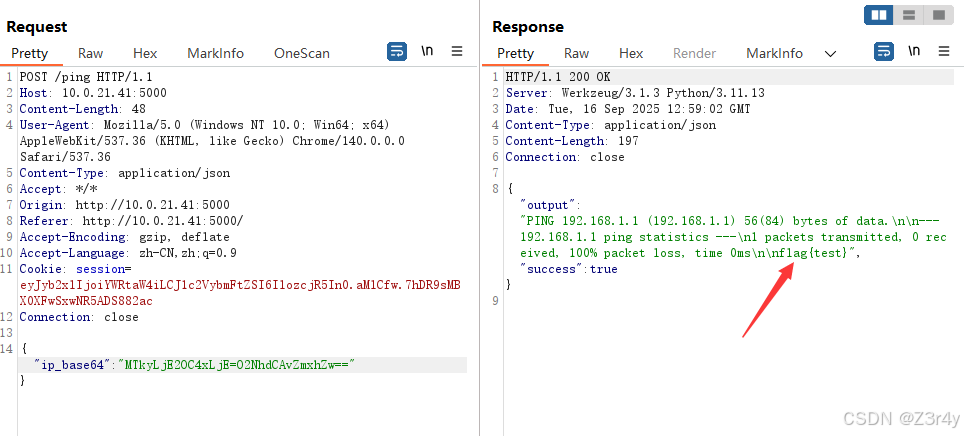Screen dimensions: 964x436
Task: Select combined single-pane layout icon
Action: (x=939, y=15)
